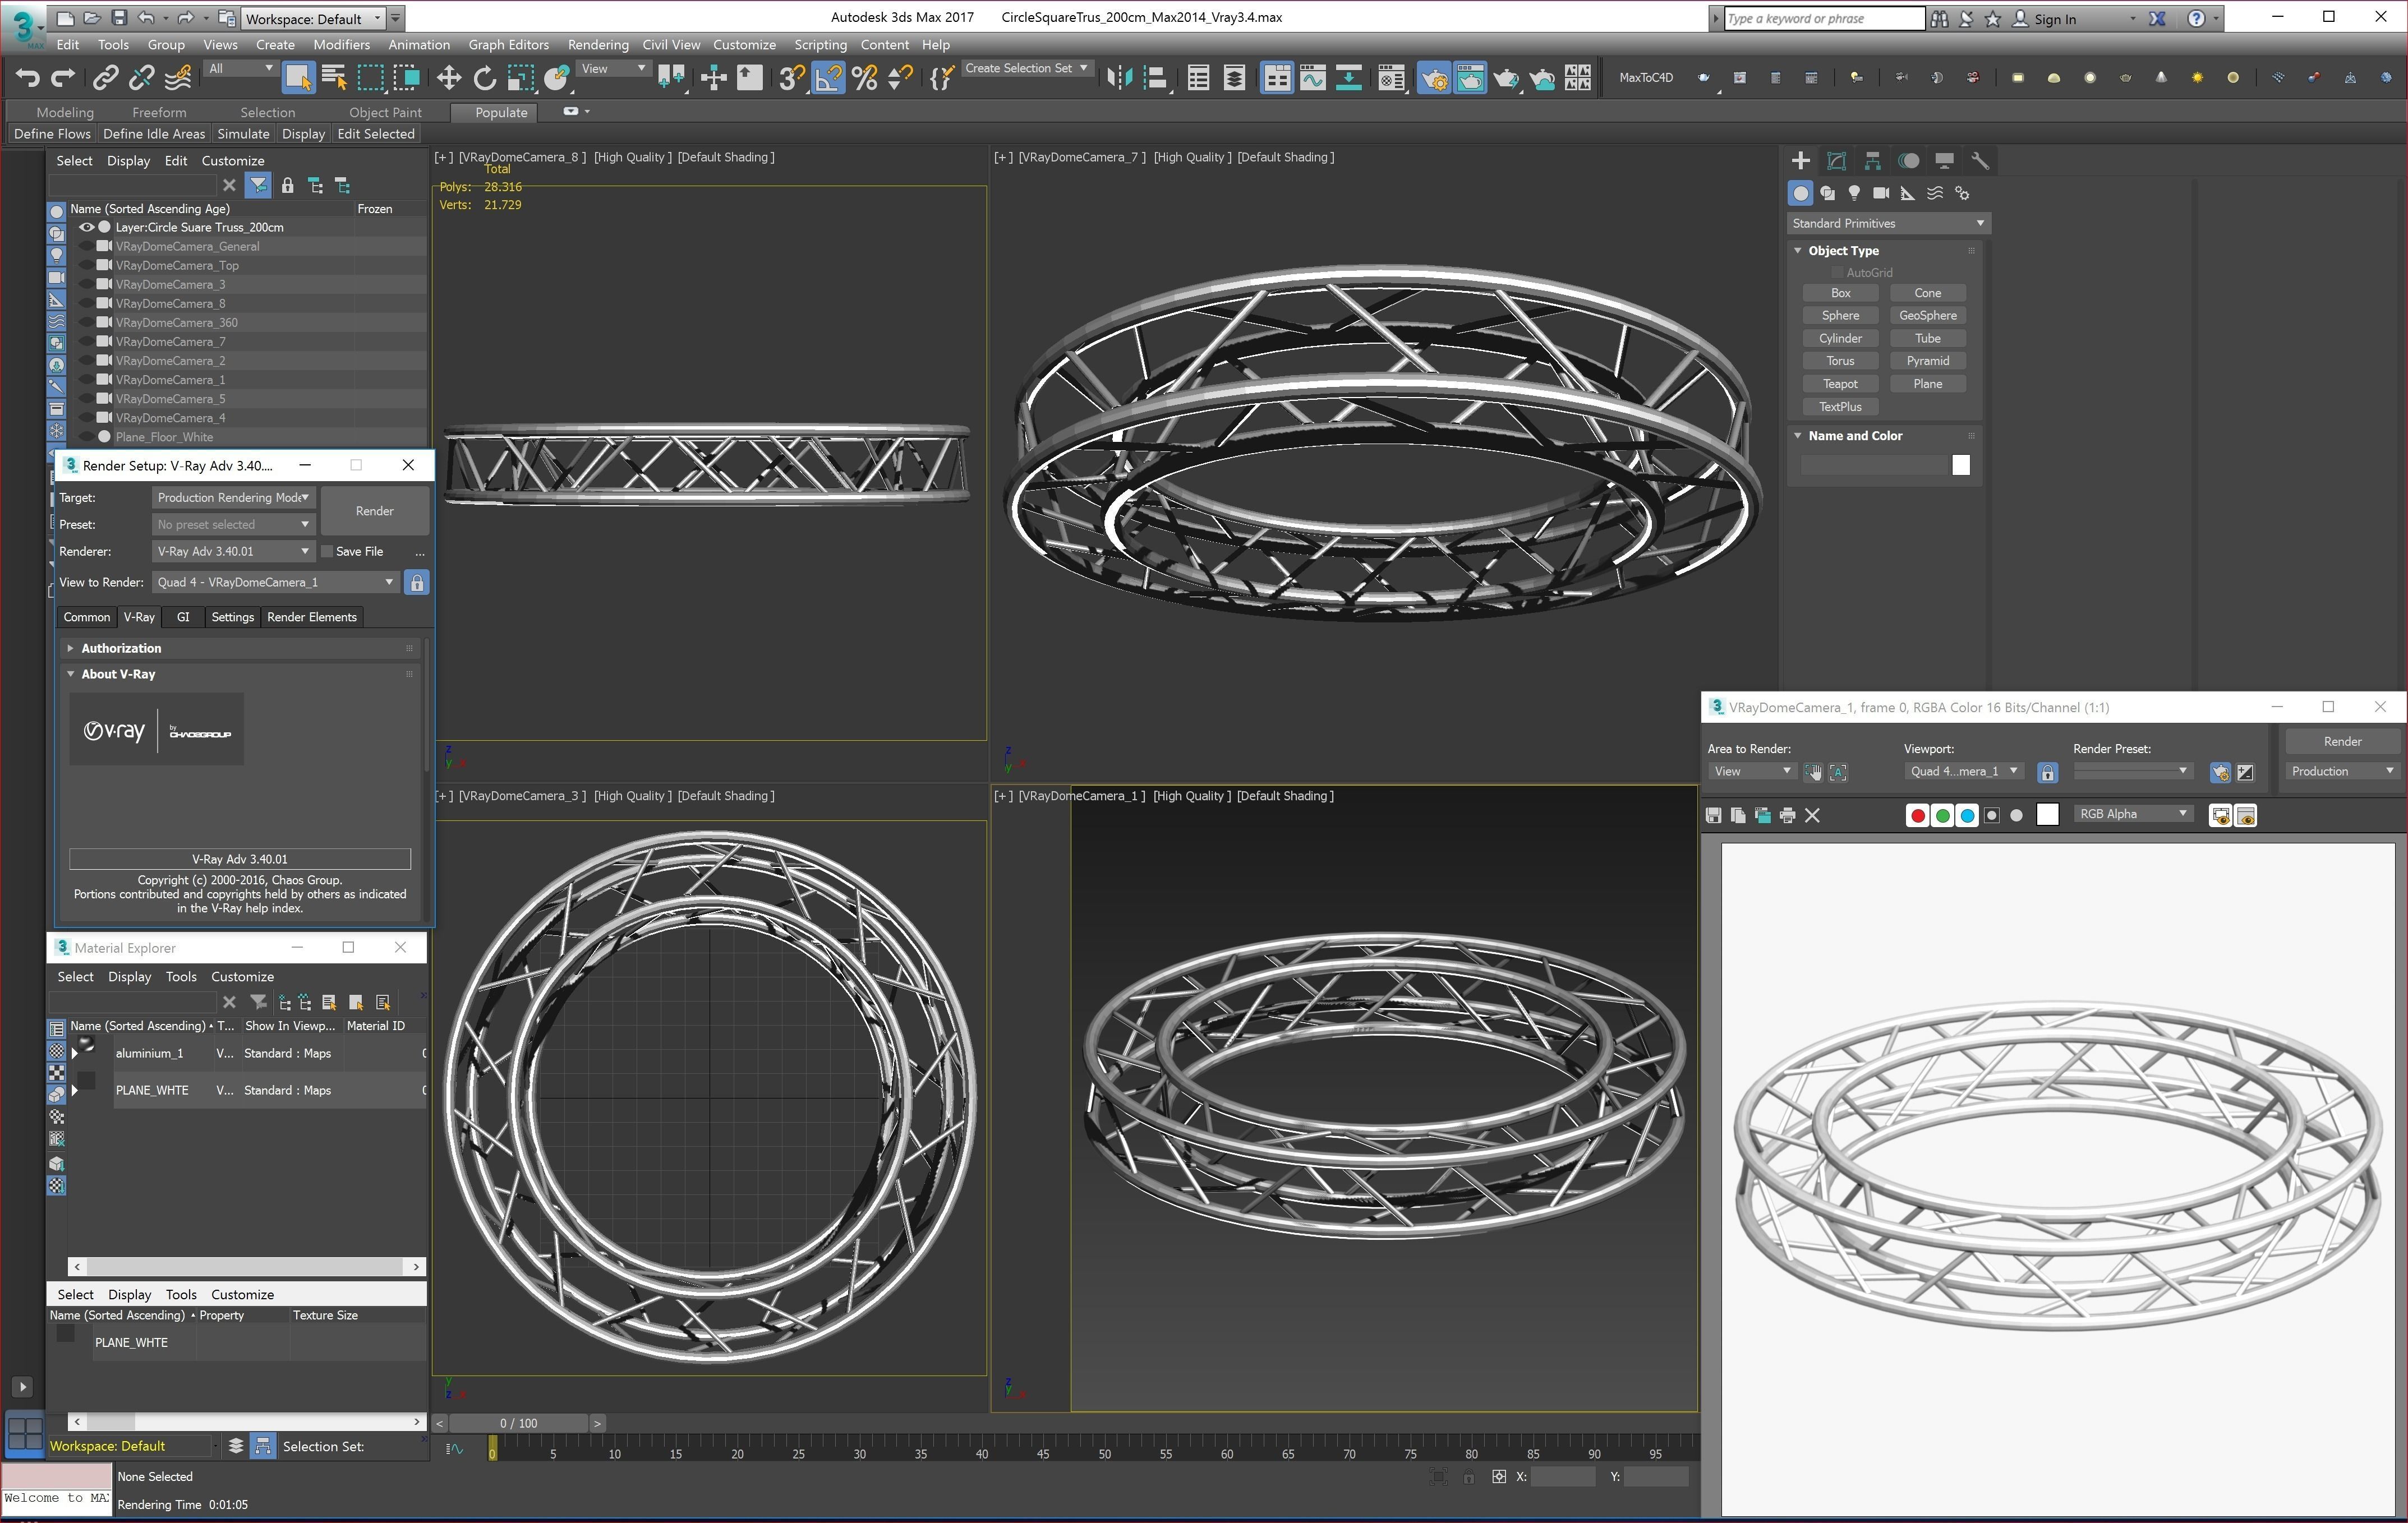Open the Modifiers menu
This screenshot has height=1523, width=2408.
pyautogui.click(x=341, y=45)
